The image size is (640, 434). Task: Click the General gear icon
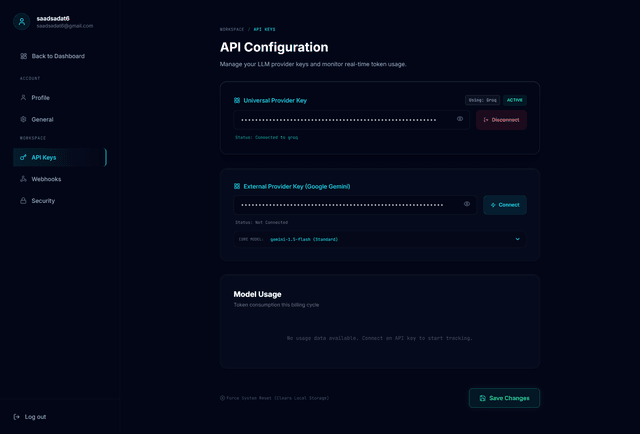23,119
